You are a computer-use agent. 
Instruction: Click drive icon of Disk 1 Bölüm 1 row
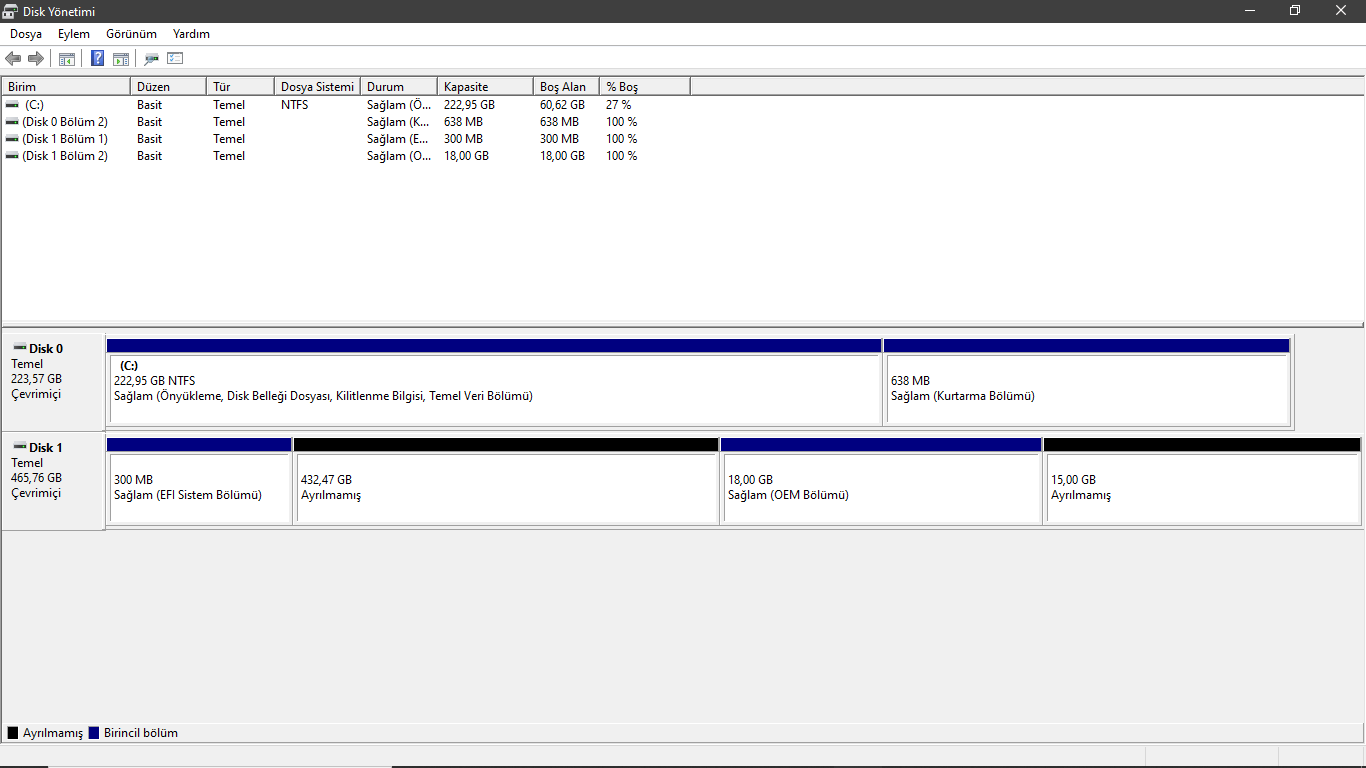click(12, 138)
